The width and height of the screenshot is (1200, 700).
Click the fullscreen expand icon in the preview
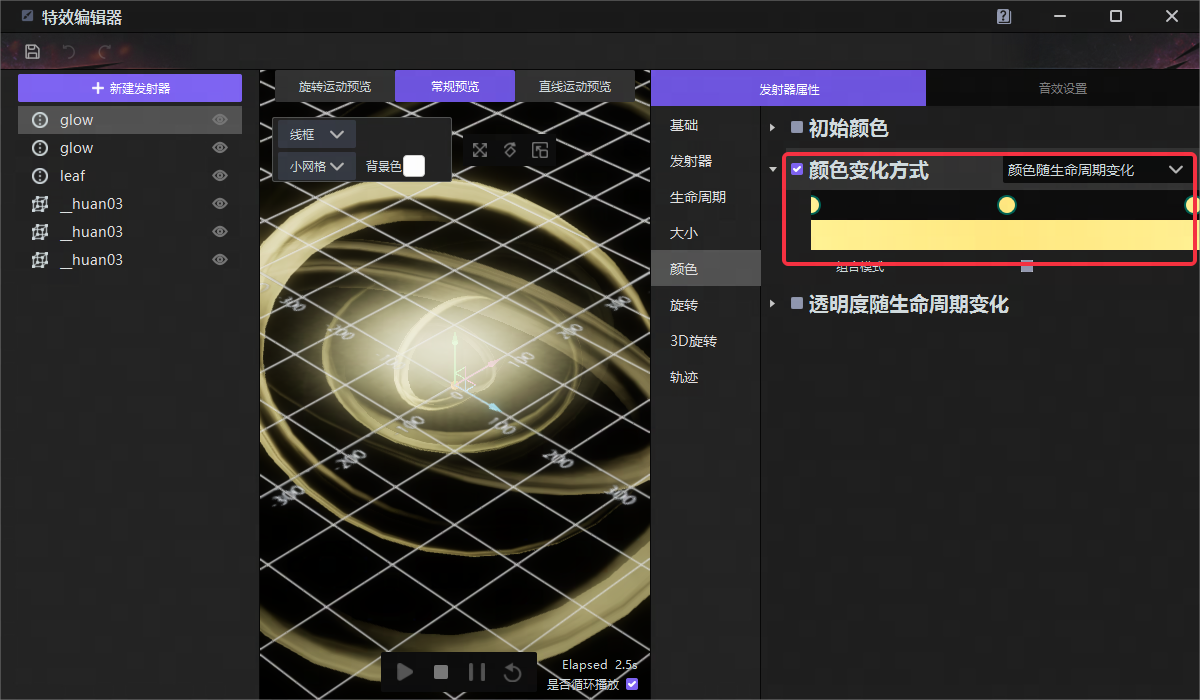[480, 150]
